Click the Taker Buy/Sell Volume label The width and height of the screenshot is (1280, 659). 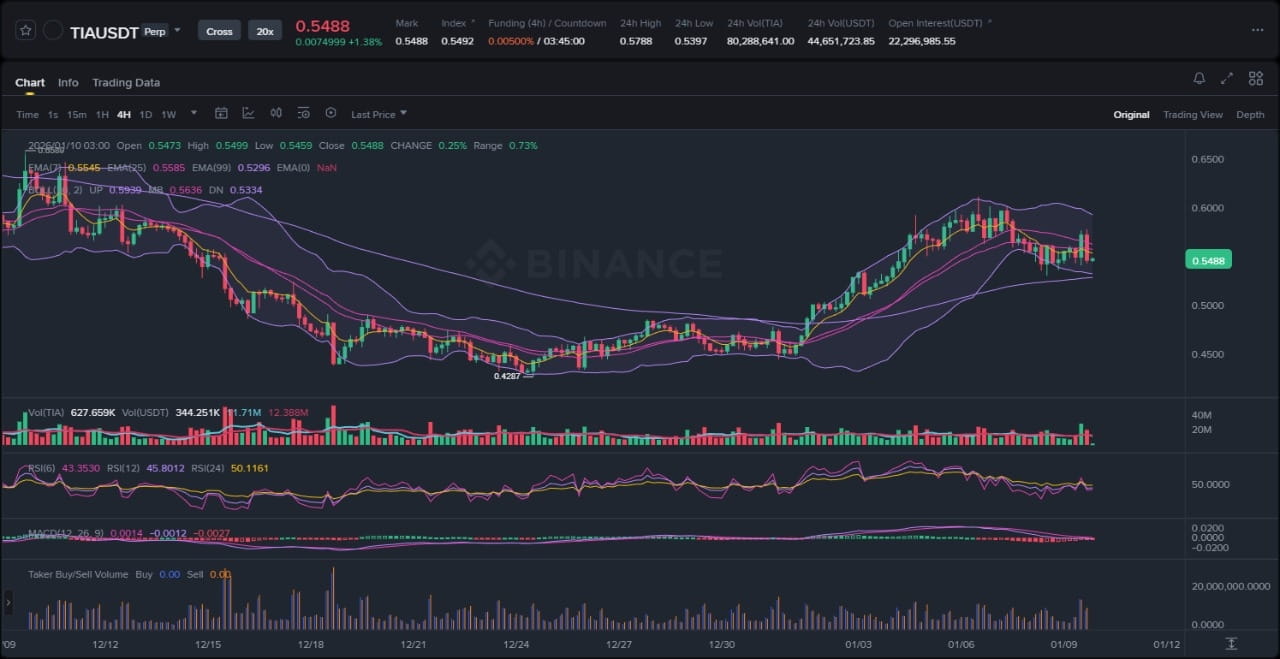click(x=78, y=575)
